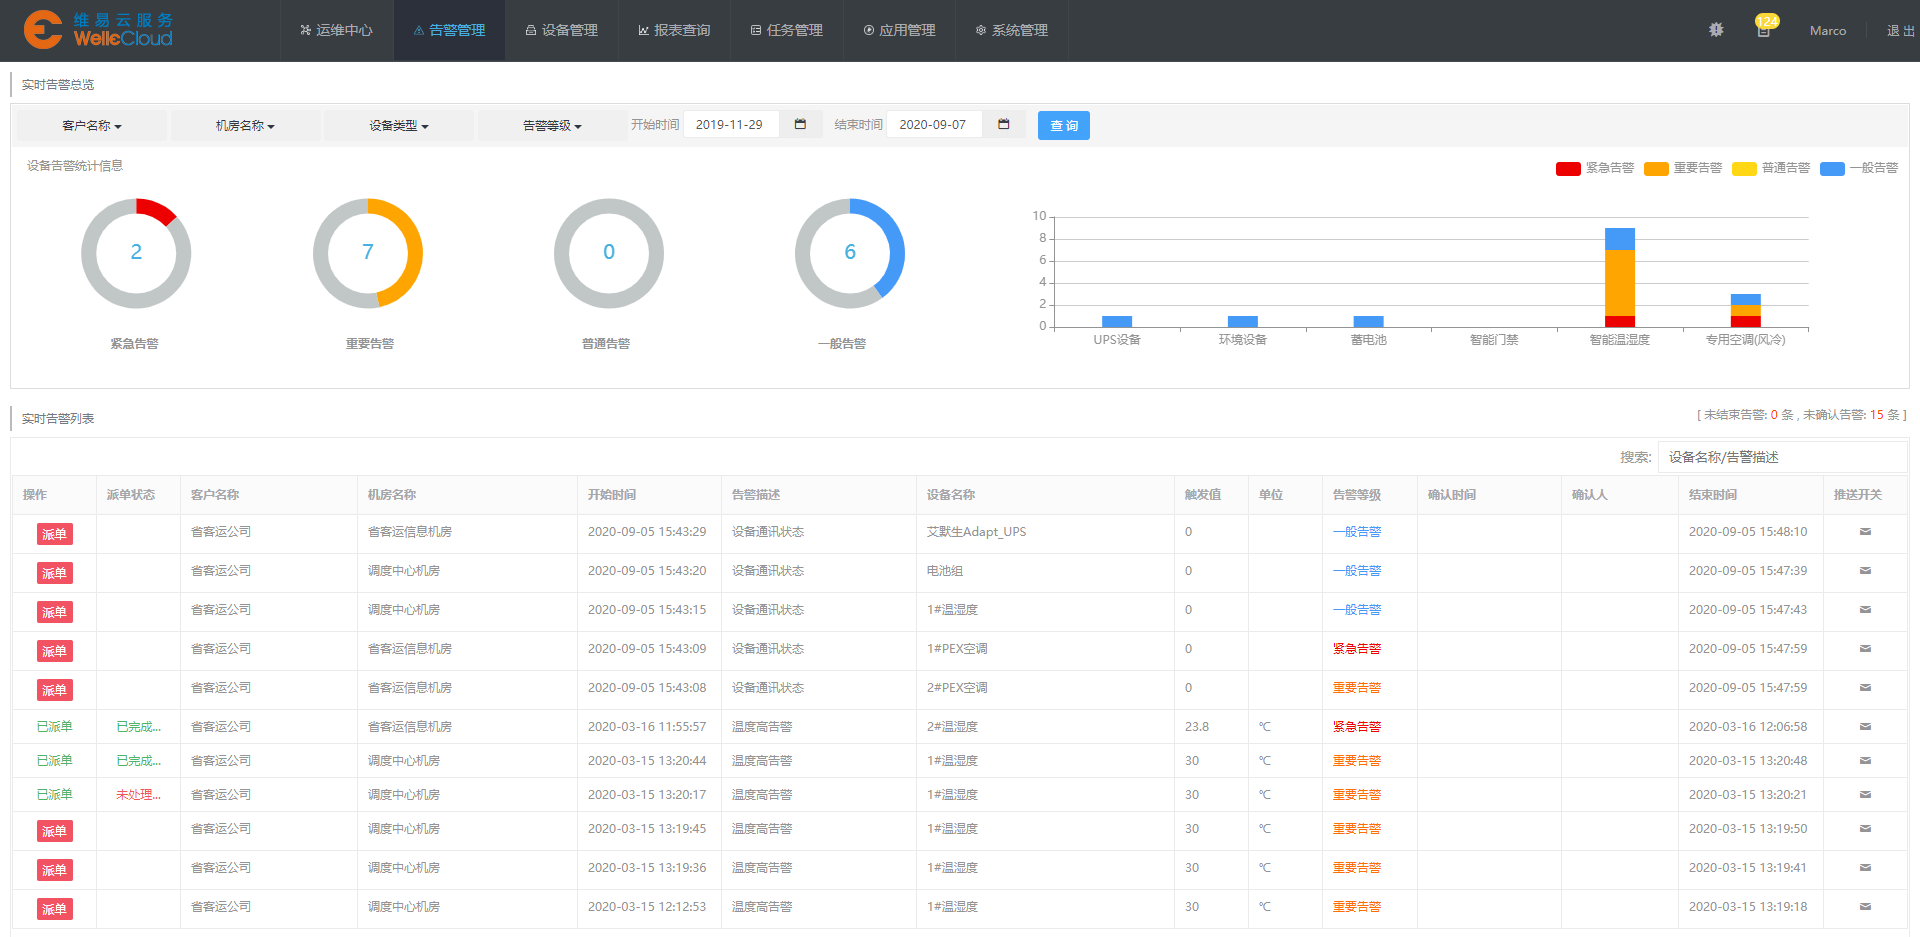Click 专用空调(风冷) stacked bar in chart
Viewport: 1920px width, 937px height.
coord(1746,310)
